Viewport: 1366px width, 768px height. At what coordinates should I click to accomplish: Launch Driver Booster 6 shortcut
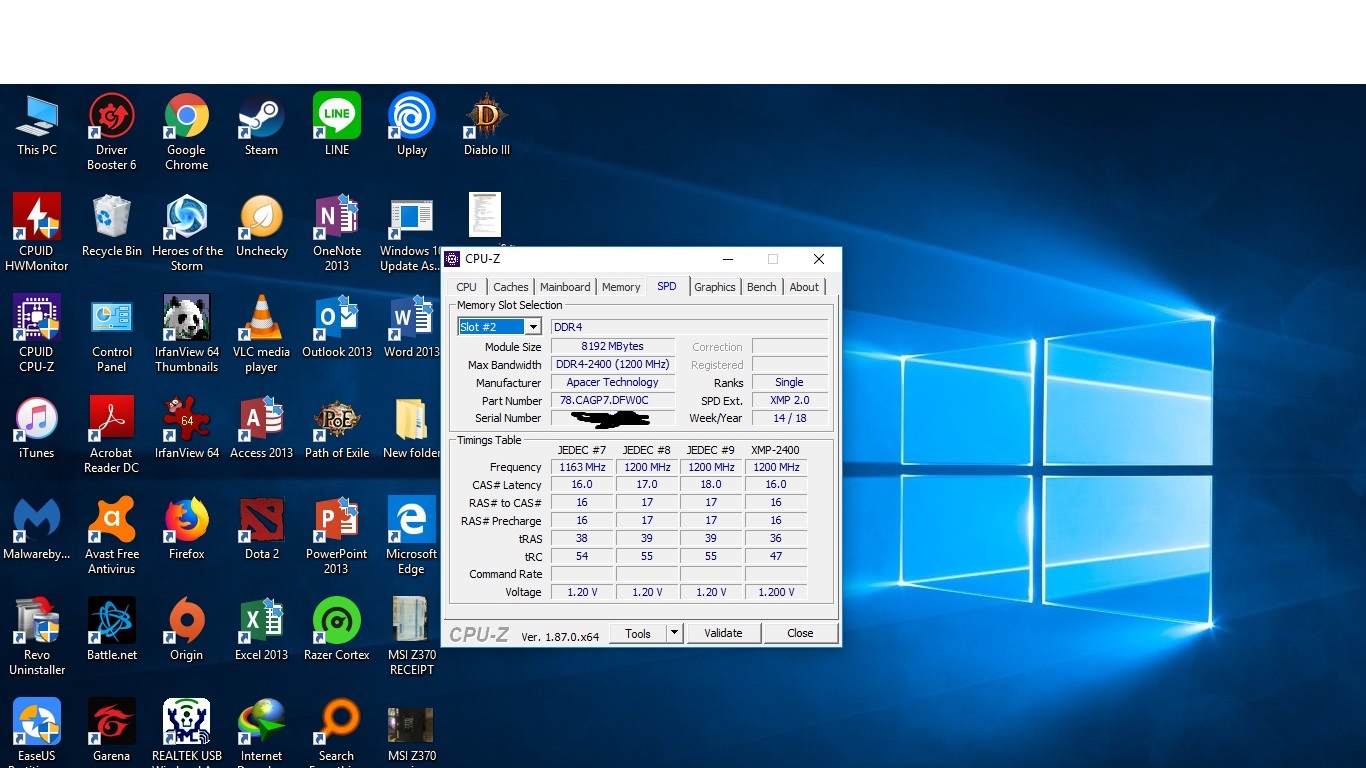112,132
